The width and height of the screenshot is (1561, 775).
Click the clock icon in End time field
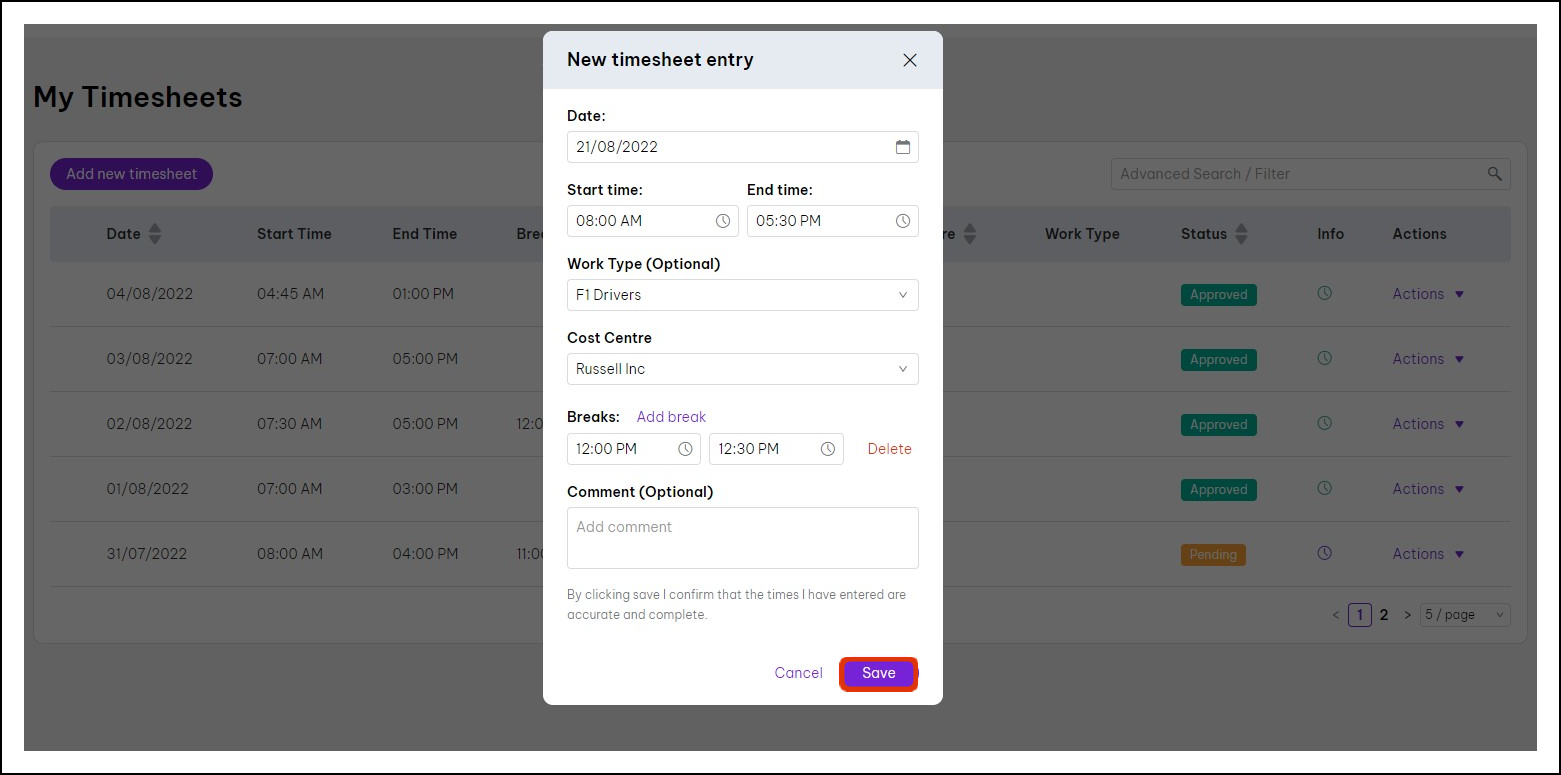903,221
